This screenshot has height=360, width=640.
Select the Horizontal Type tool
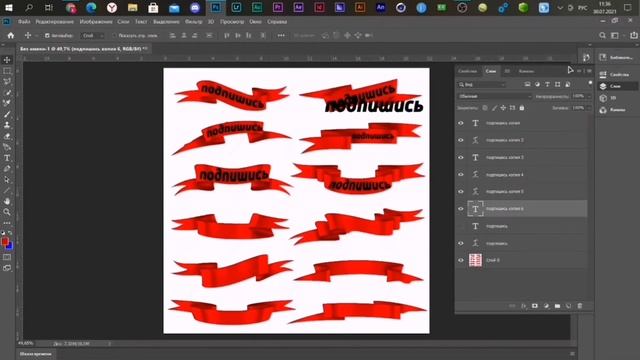(x=7, y=158)
